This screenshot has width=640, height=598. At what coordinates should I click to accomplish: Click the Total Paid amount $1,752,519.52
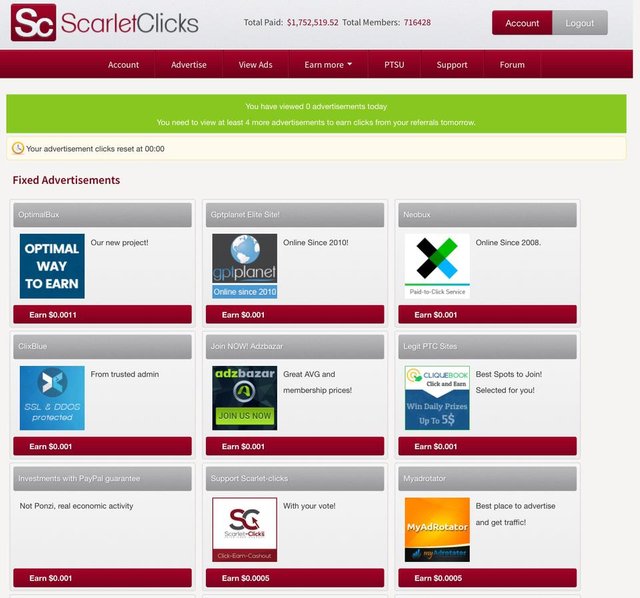tap(313, 22)
